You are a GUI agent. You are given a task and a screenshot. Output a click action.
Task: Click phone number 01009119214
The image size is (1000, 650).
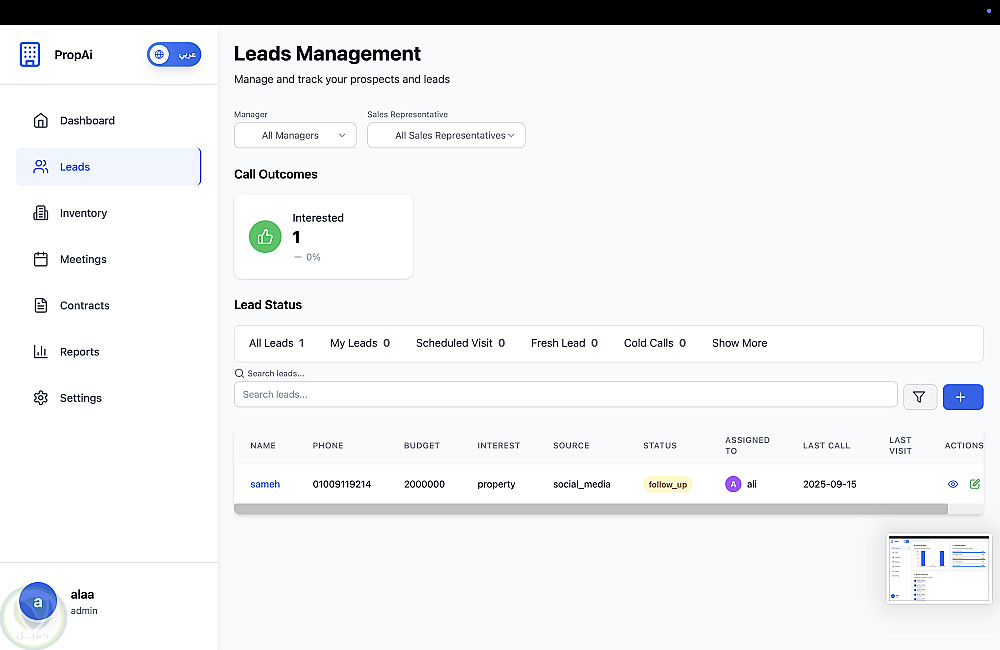(x=342, y=484)
